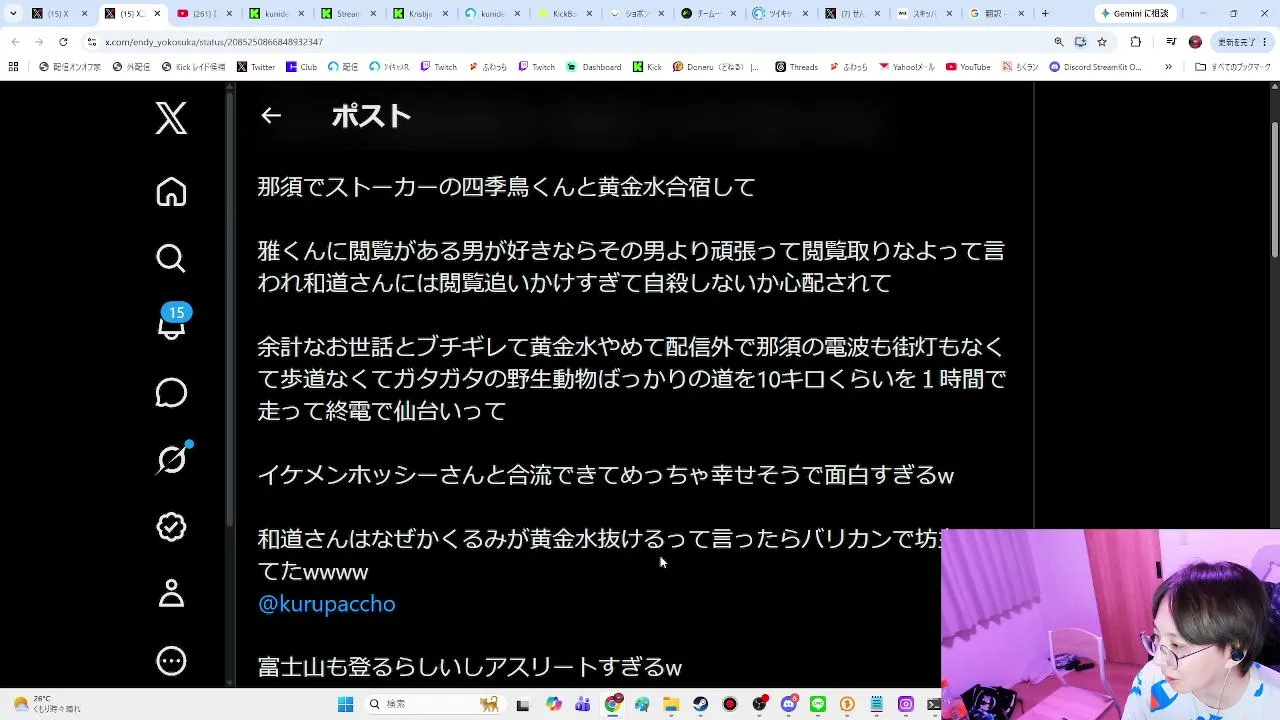1280x720 pixels.
Task: Open X search from the sidebar magnifier
Action: (x=171, y=258)
